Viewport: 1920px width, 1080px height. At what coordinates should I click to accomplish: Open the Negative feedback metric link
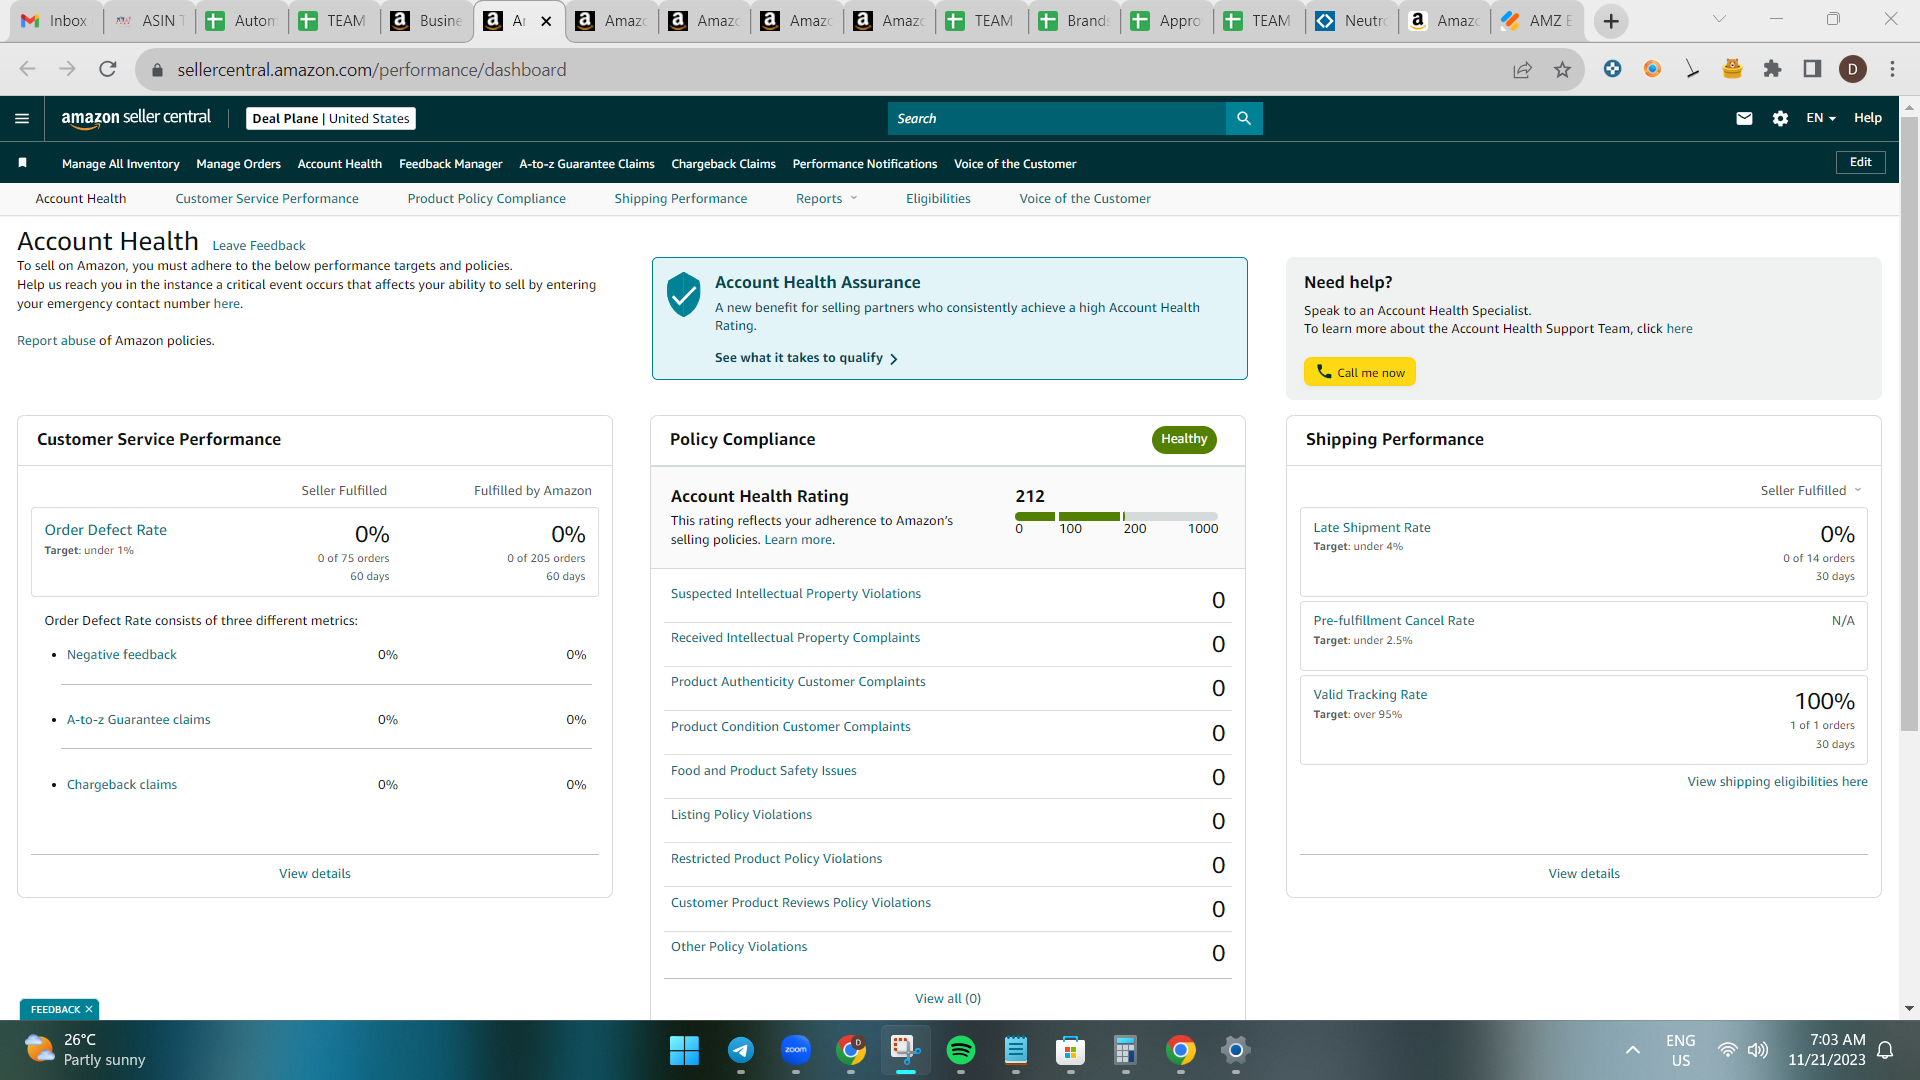[122, 655]
